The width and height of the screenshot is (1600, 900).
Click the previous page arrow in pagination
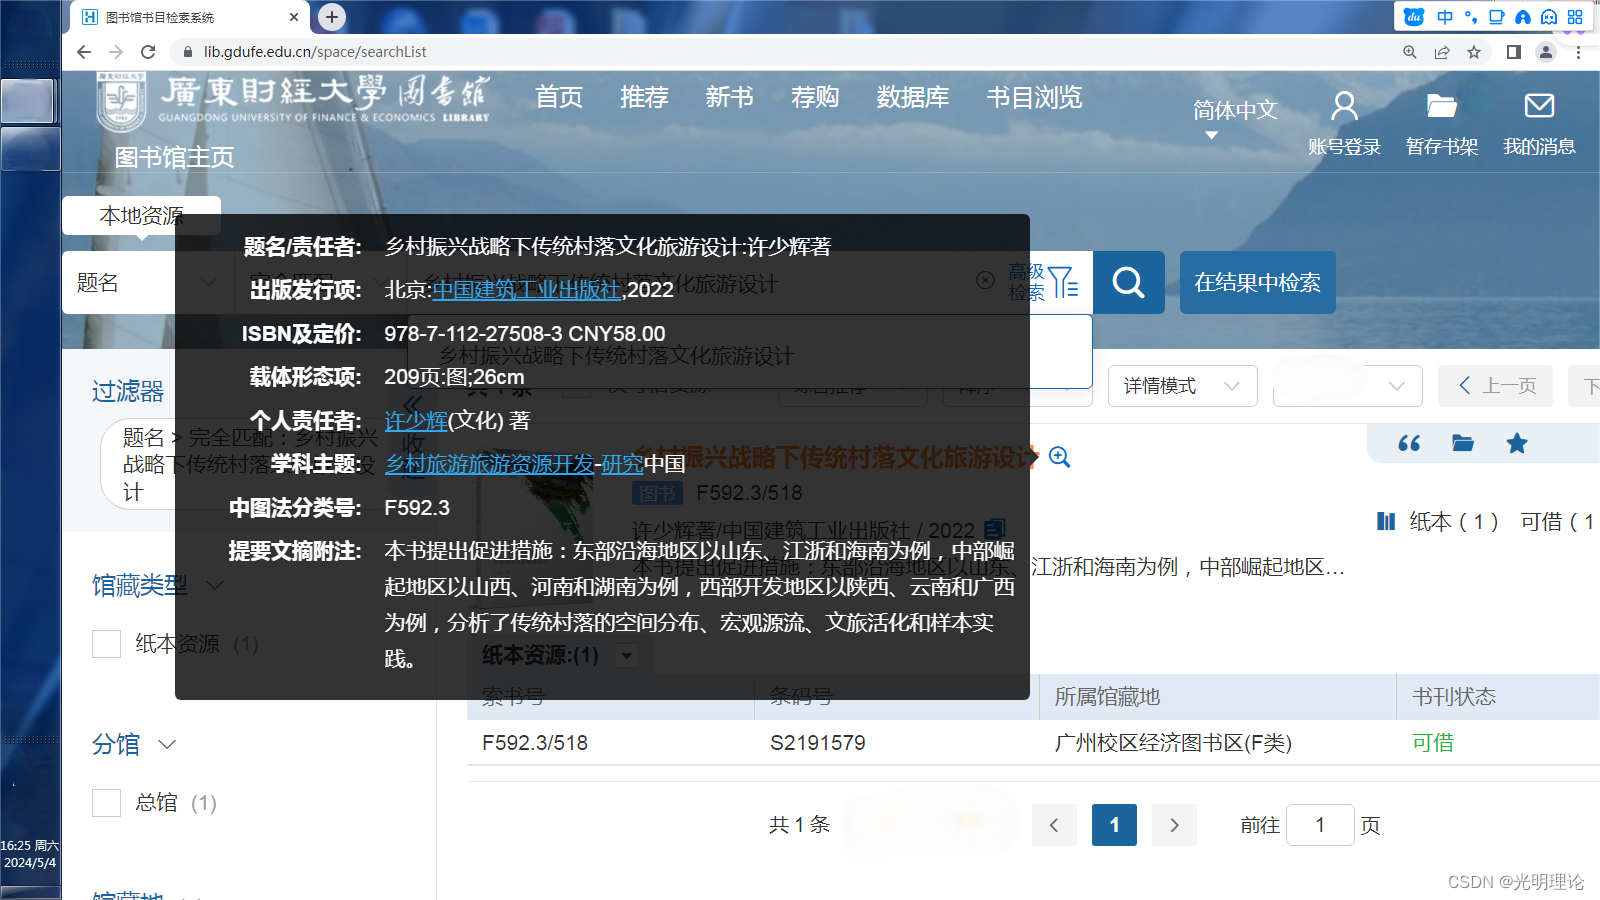(x=1054, y=825)
